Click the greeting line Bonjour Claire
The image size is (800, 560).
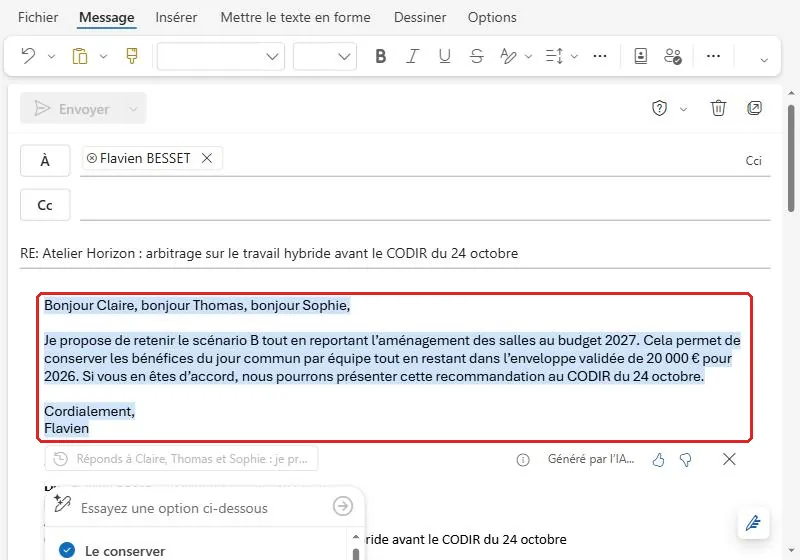pos(197,306)
